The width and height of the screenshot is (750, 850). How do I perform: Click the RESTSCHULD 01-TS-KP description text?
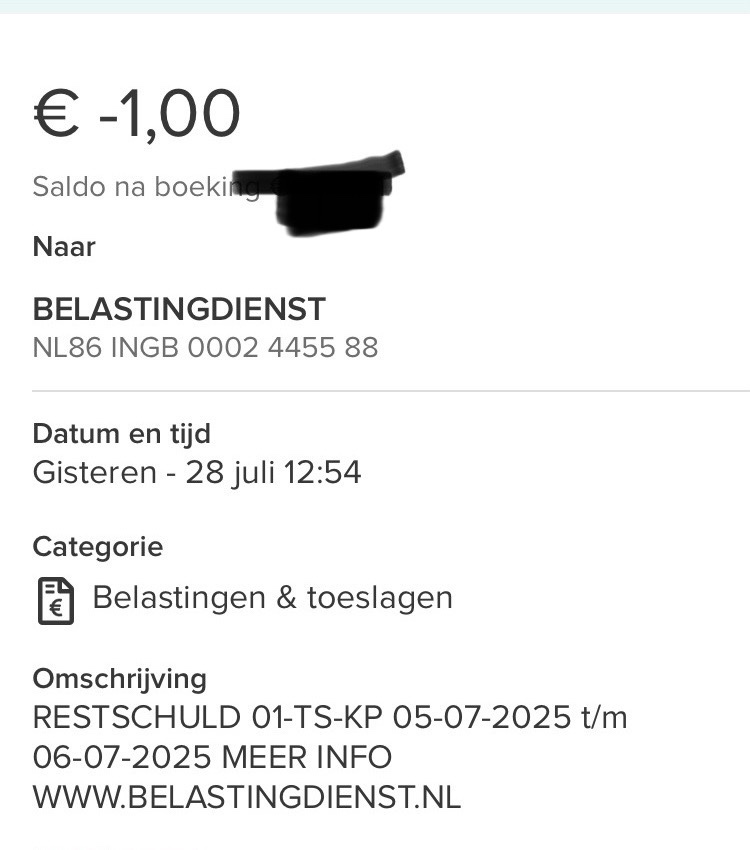(208, 718)
